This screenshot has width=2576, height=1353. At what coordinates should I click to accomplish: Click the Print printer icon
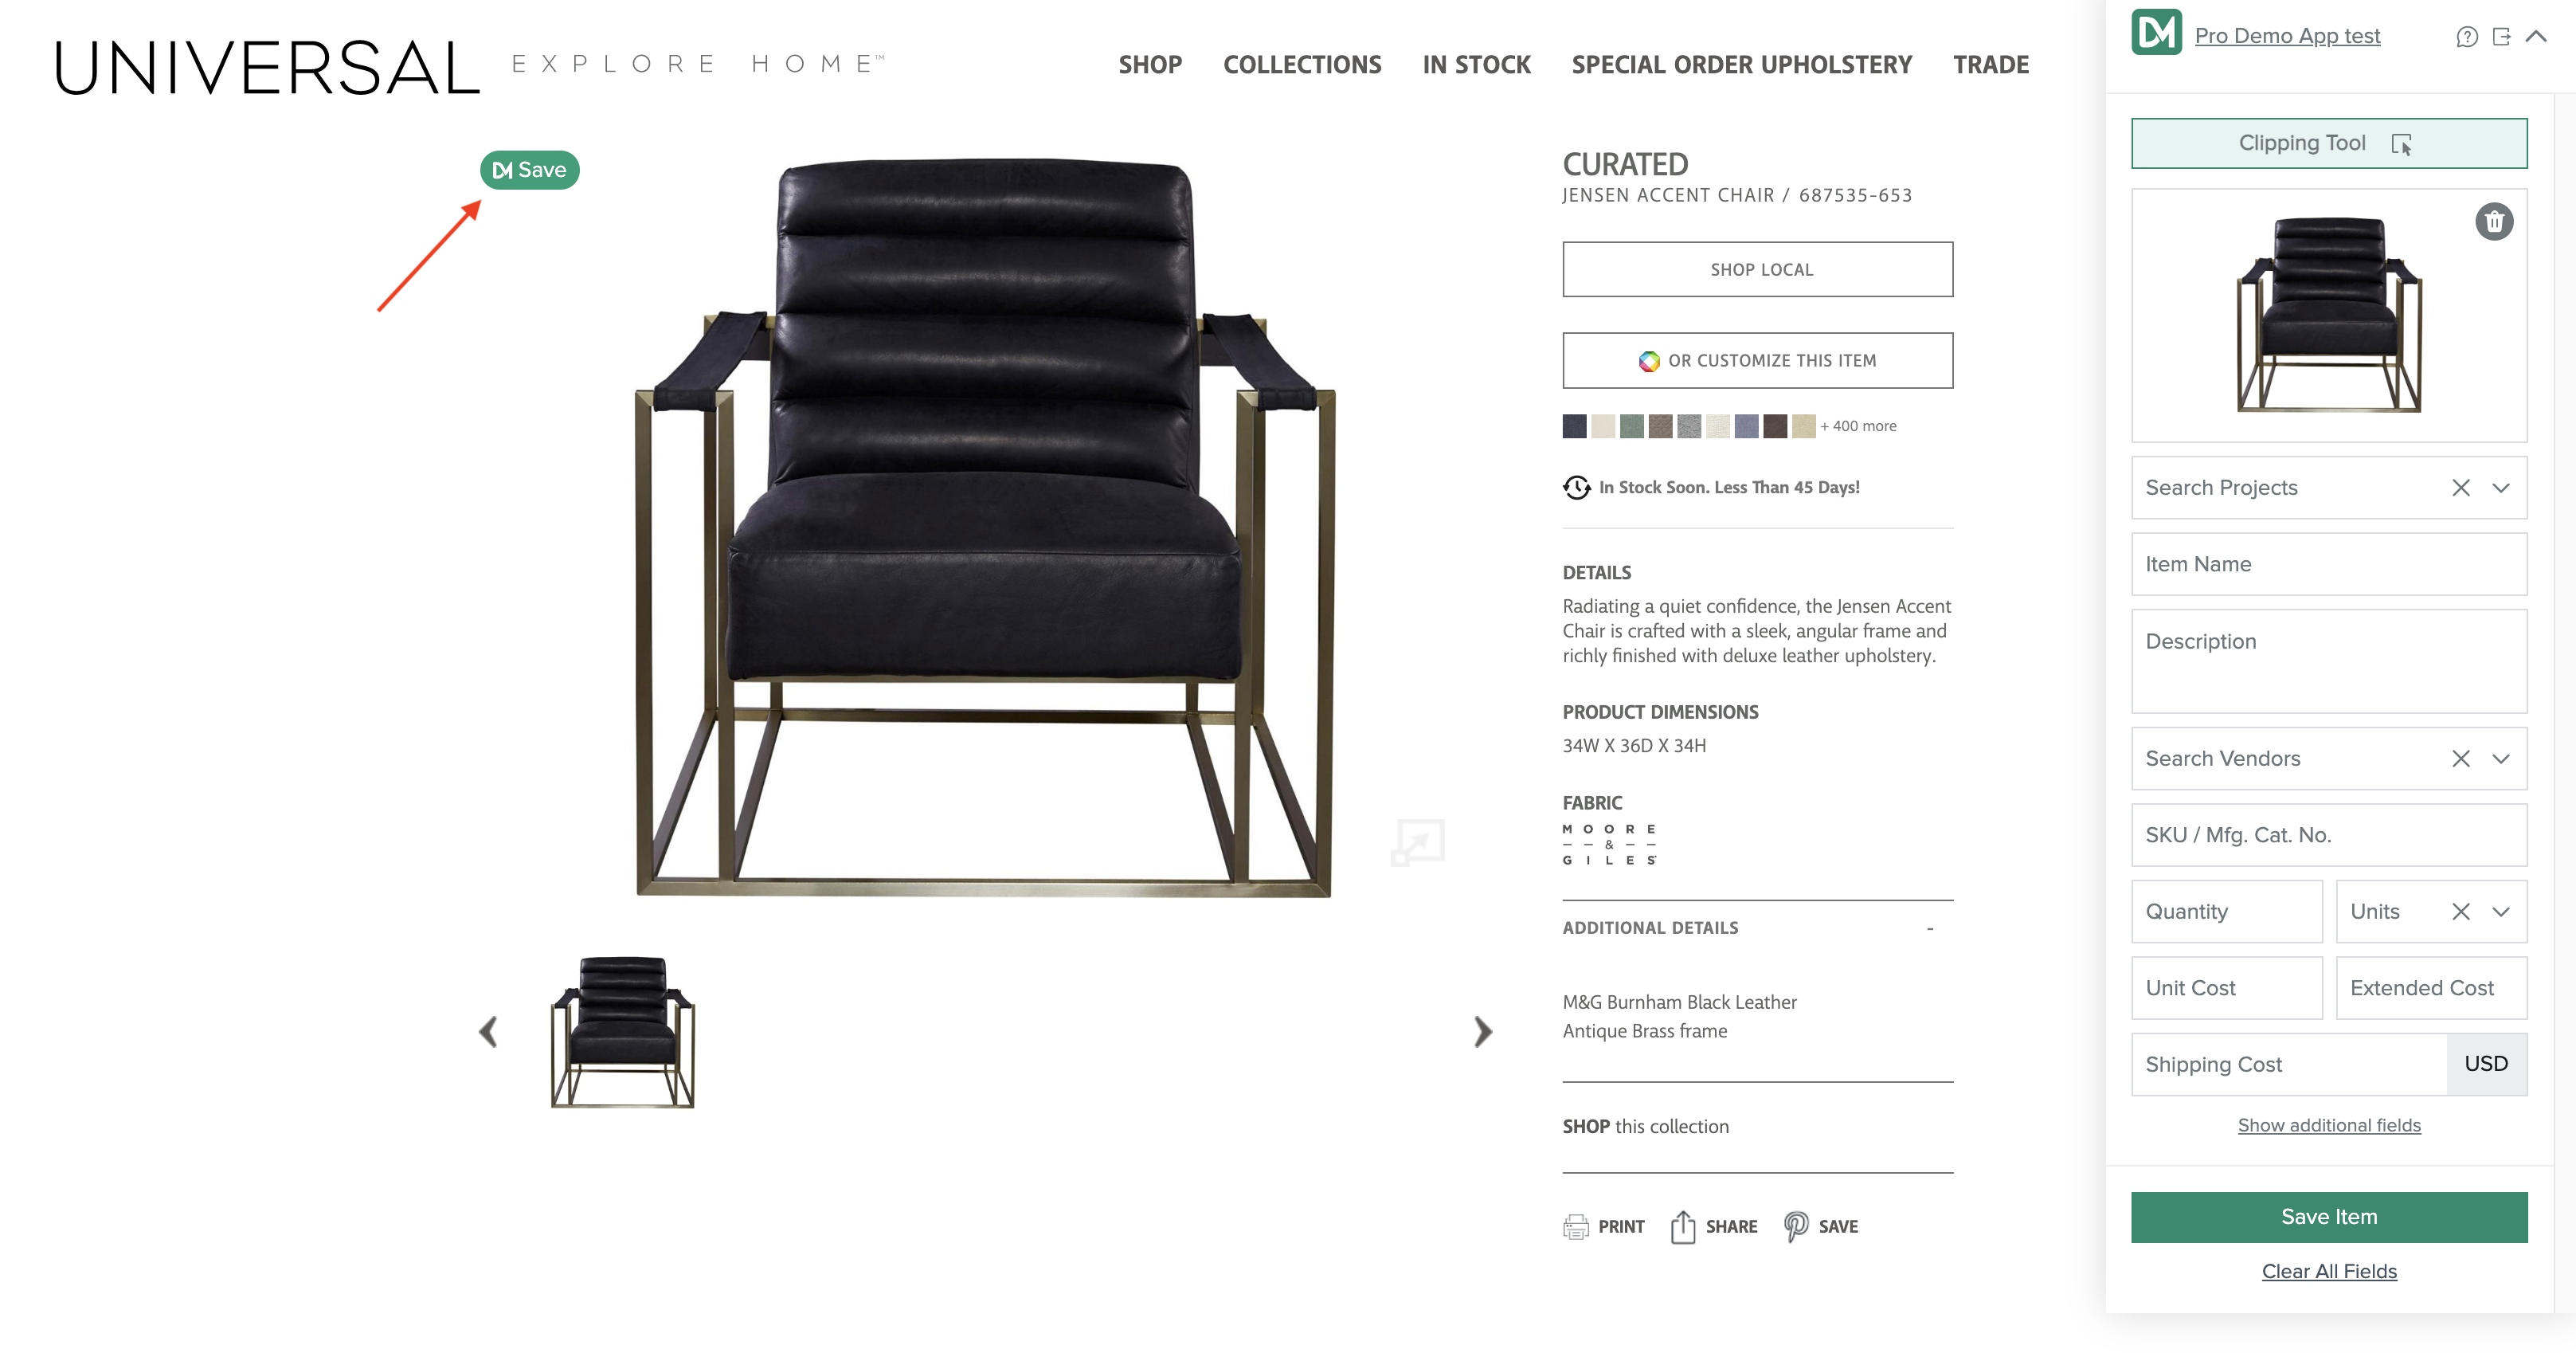(1576, 1226)
